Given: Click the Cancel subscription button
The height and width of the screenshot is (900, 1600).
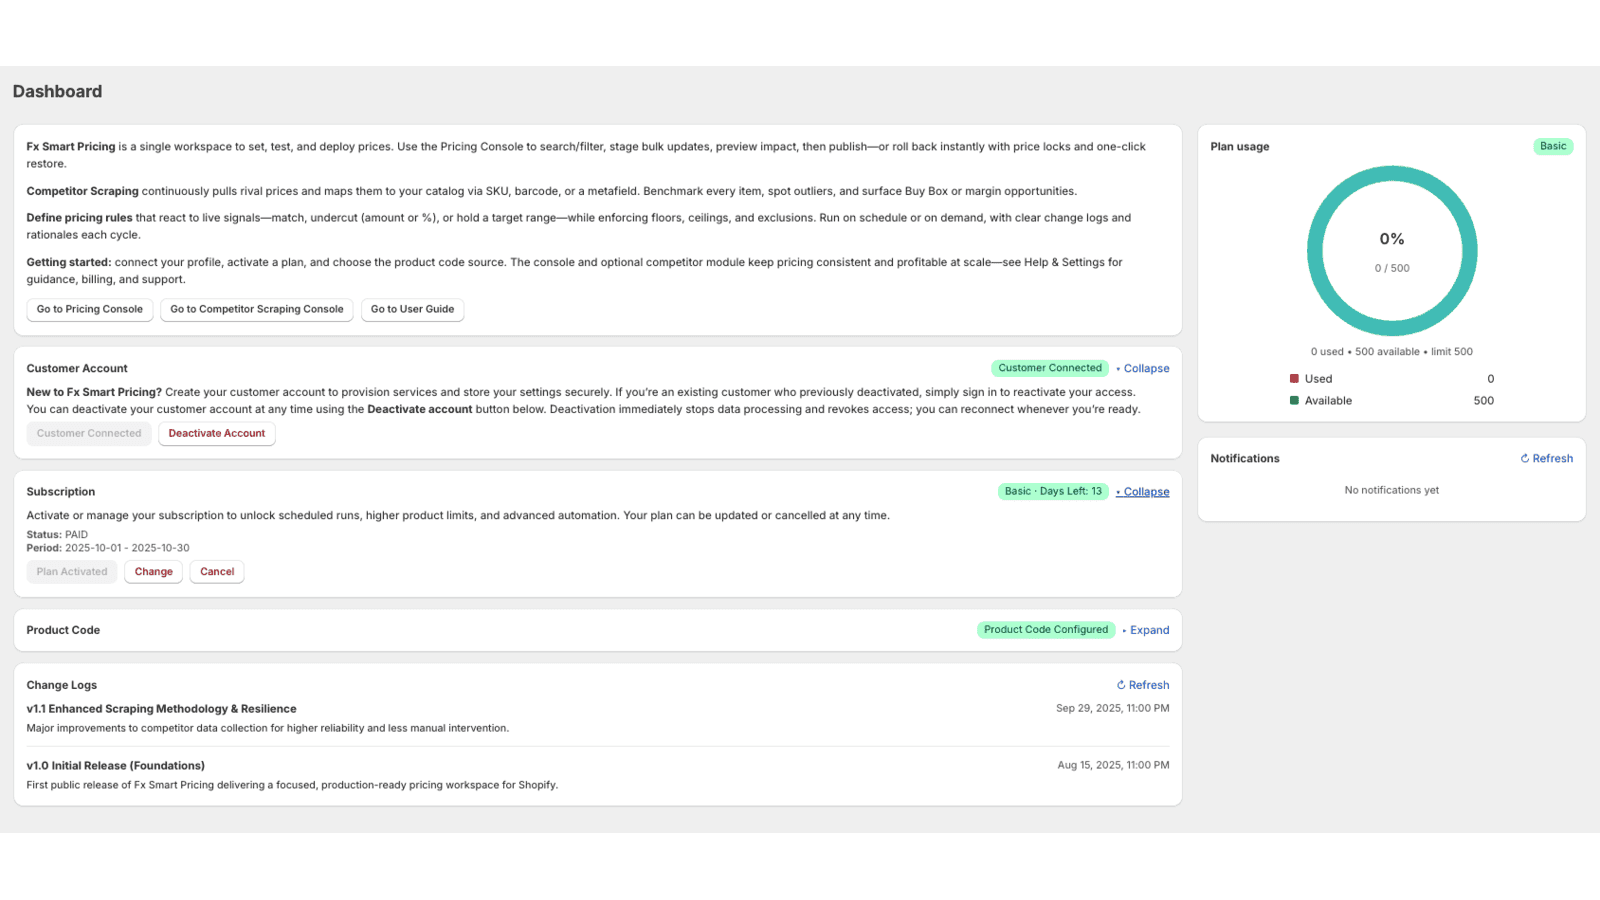Looking at the screenshot, I should 217,571.
